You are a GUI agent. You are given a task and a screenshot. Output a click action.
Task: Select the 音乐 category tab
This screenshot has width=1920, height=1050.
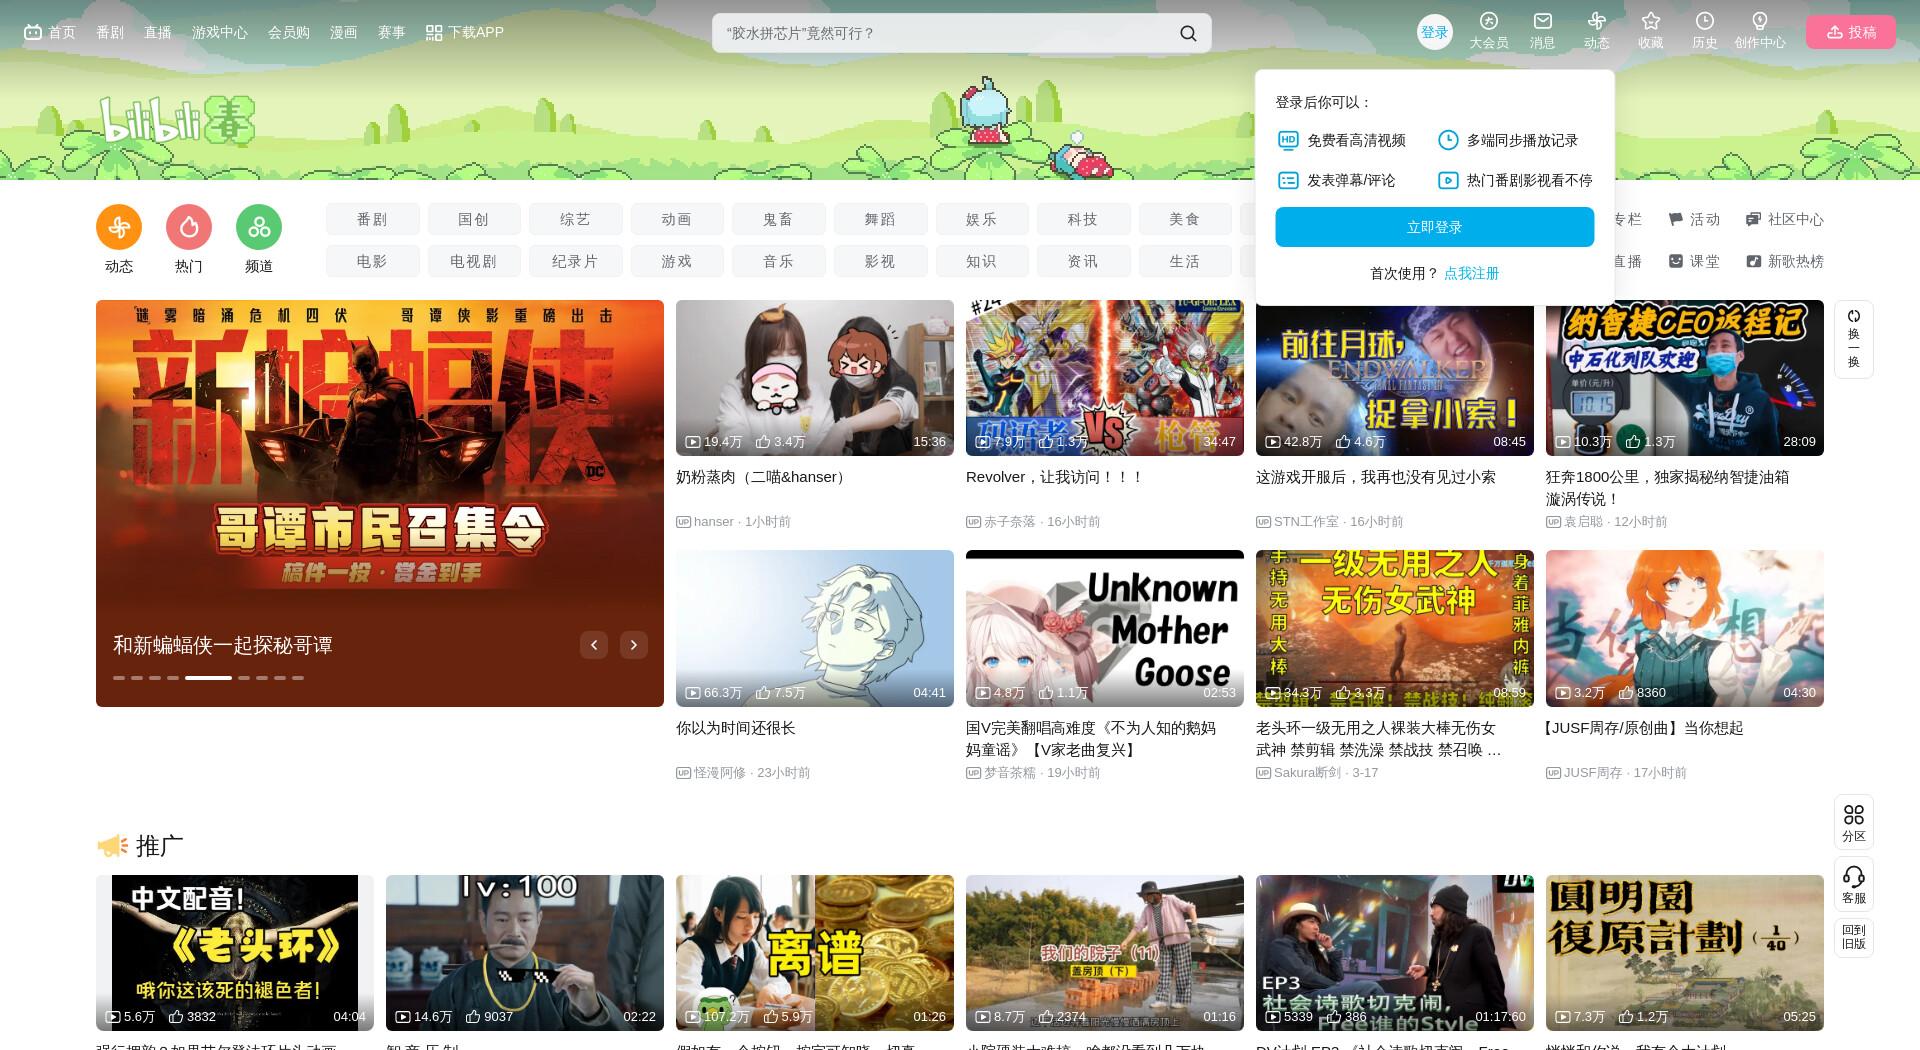[x=779, y=261]
